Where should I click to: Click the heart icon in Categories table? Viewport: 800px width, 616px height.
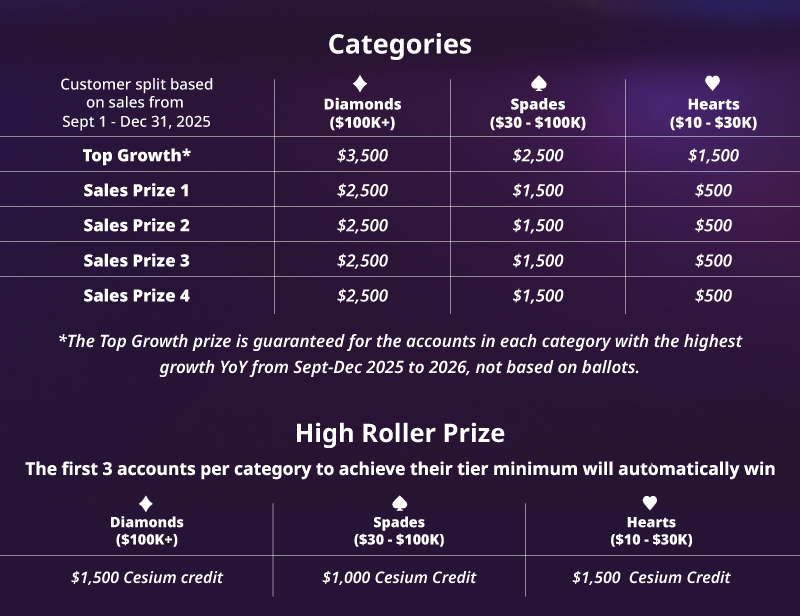712,83
